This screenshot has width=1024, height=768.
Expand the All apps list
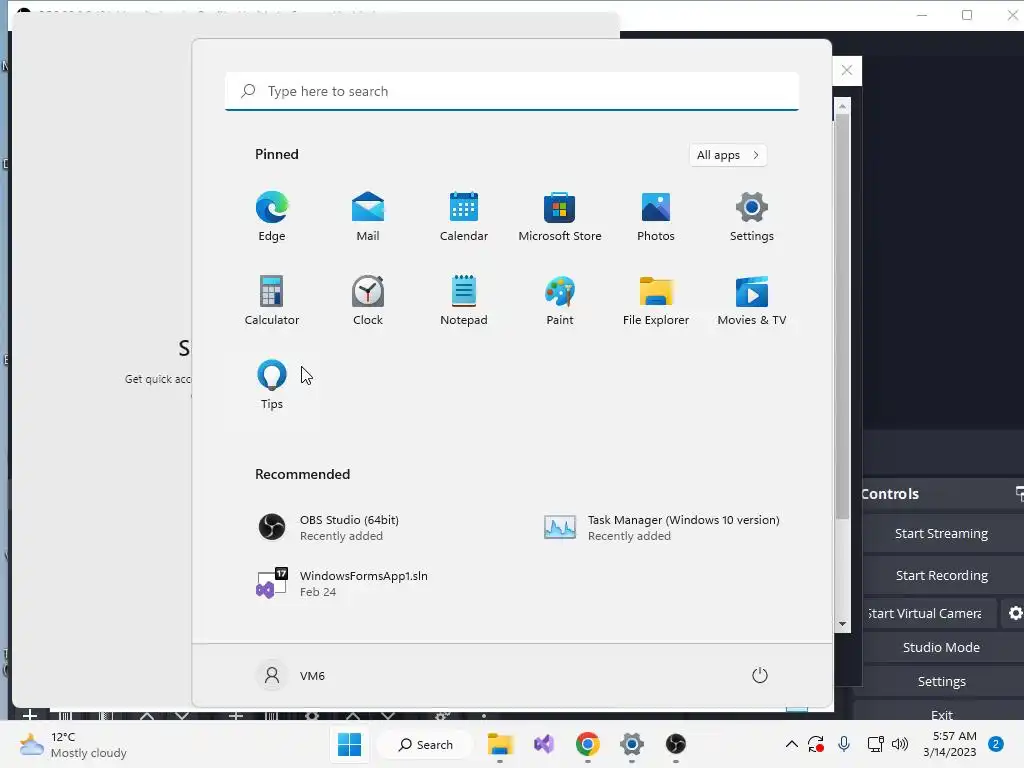(728, 155)
